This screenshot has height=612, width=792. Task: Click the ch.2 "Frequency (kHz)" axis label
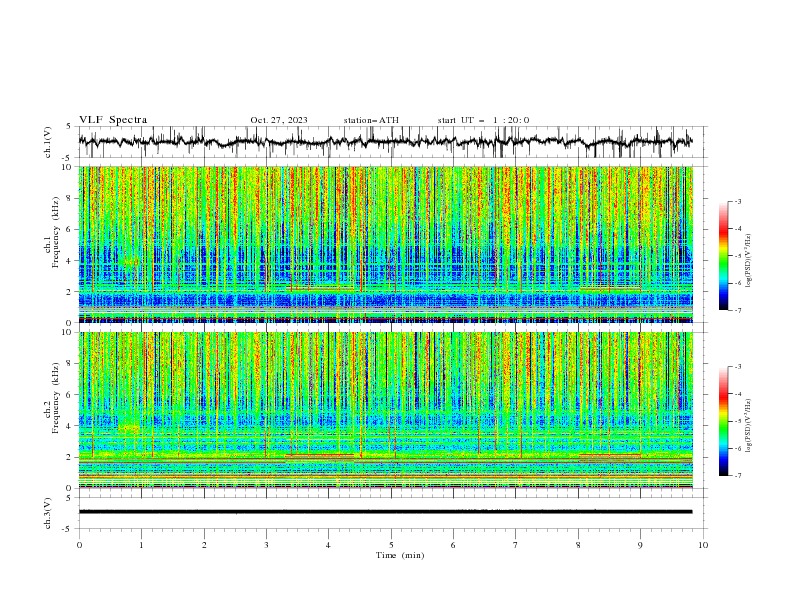[56, 398]
